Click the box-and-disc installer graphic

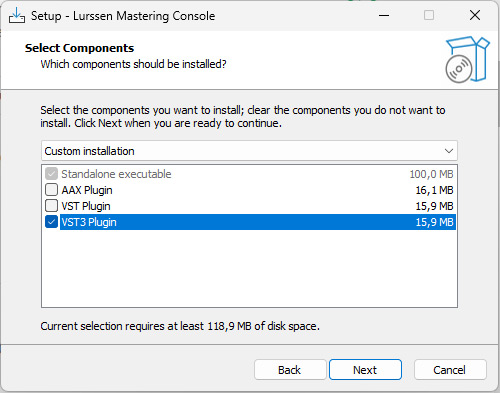tap(467, 60)
